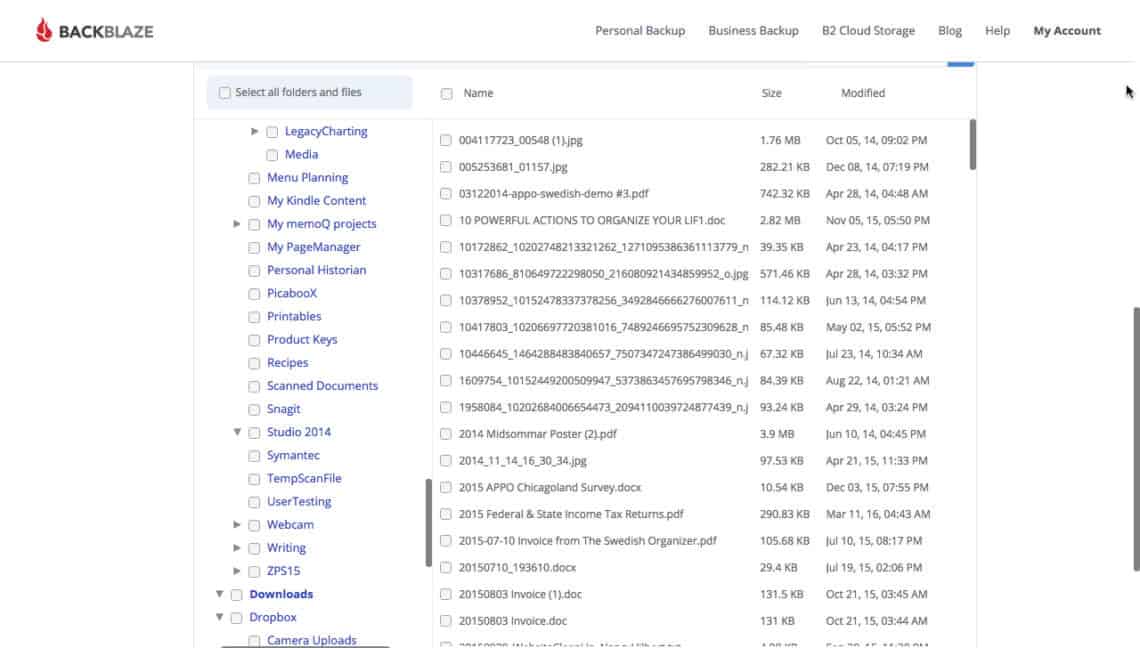Click the Modified column header
1140x648 pixels.
(863, 93)
